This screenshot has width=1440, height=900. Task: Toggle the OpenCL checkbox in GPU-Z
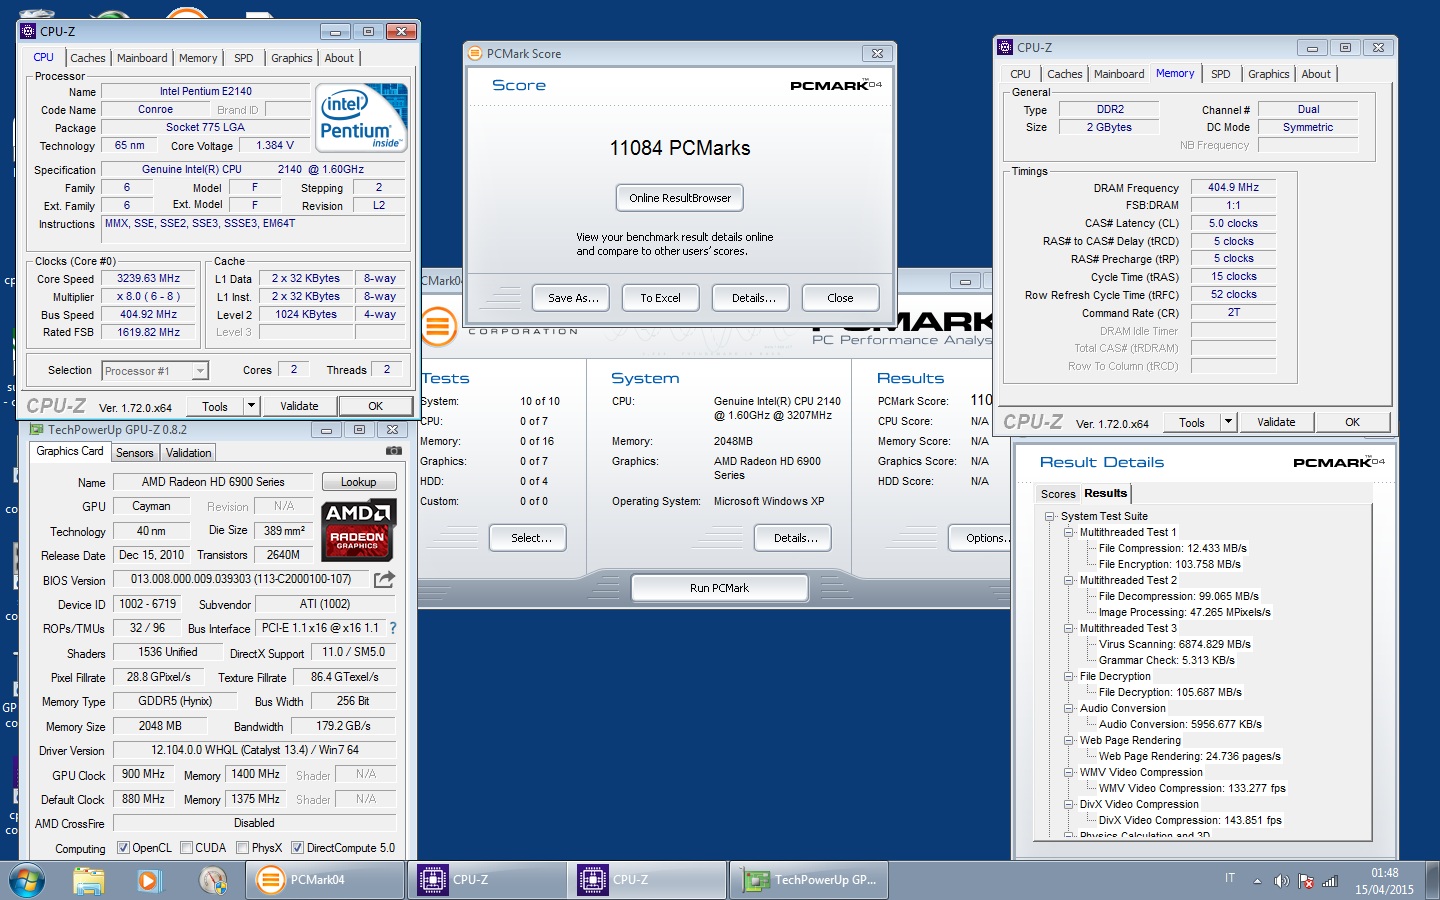(123, 847)
